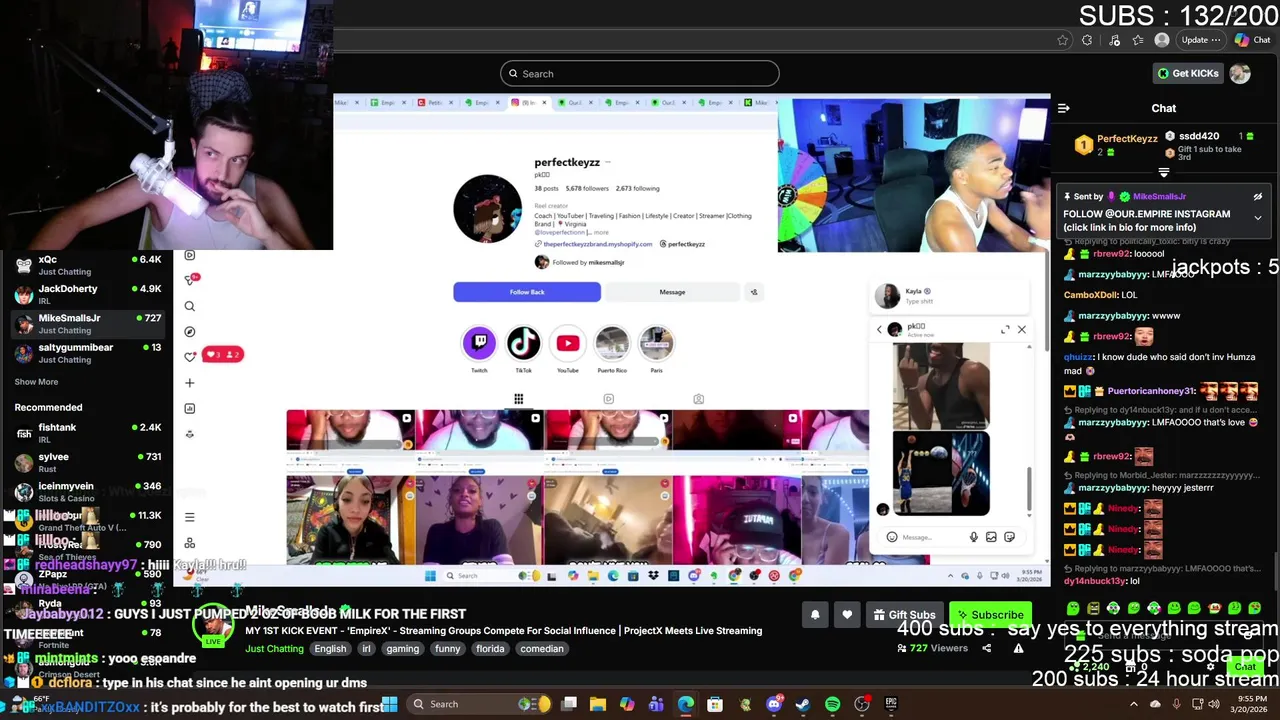Open Instagram dashboard chart icon
Viewport: 1280px width, 720px height.
coord(189,408)
